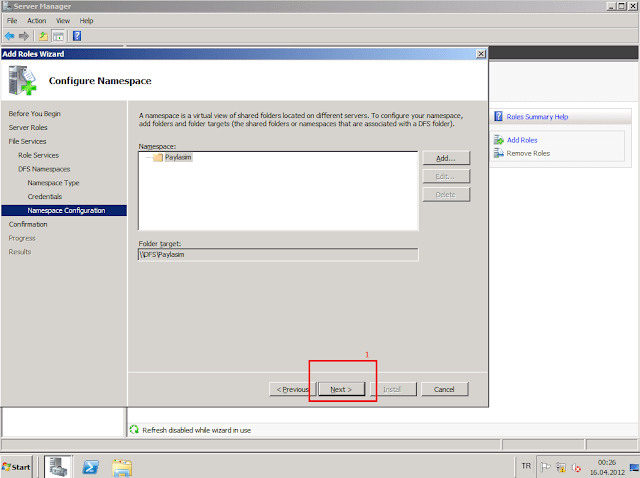Go back with the Previous button
This screenshot has width=640, height=478.
(292, 389)
